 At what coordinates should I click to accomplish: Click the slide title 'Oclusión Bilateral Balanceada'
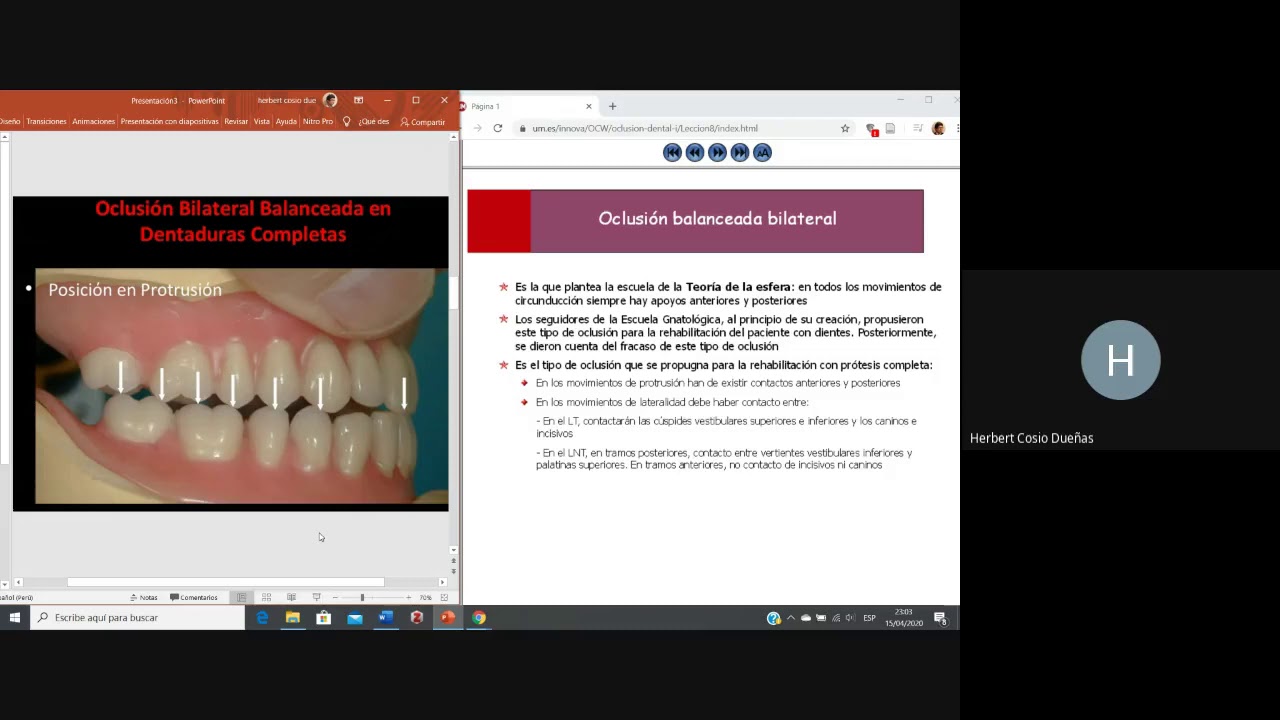(x=242, y=221)
